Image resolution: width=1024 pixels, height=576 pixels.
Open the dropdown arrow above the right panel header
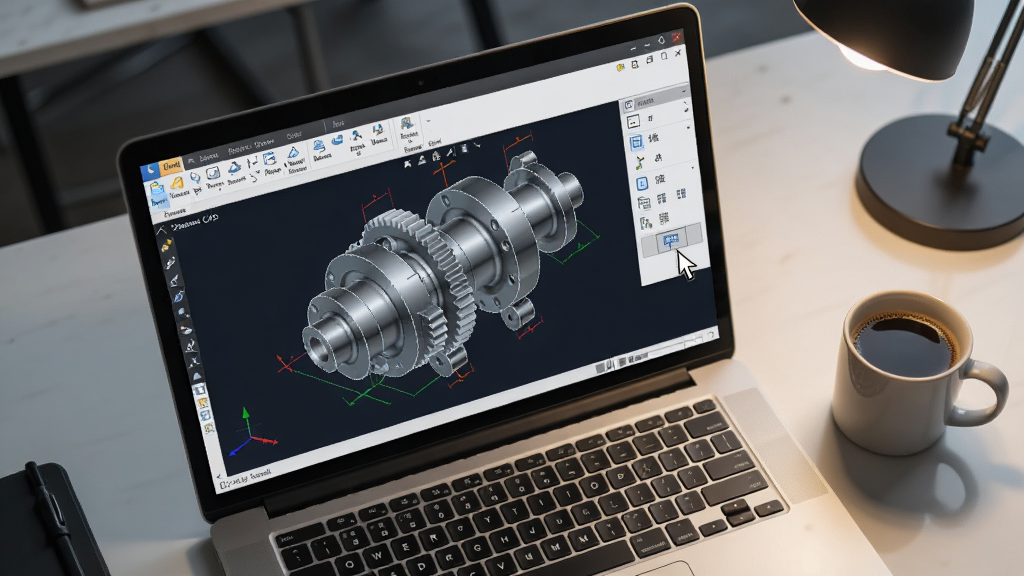click(684, 91)
